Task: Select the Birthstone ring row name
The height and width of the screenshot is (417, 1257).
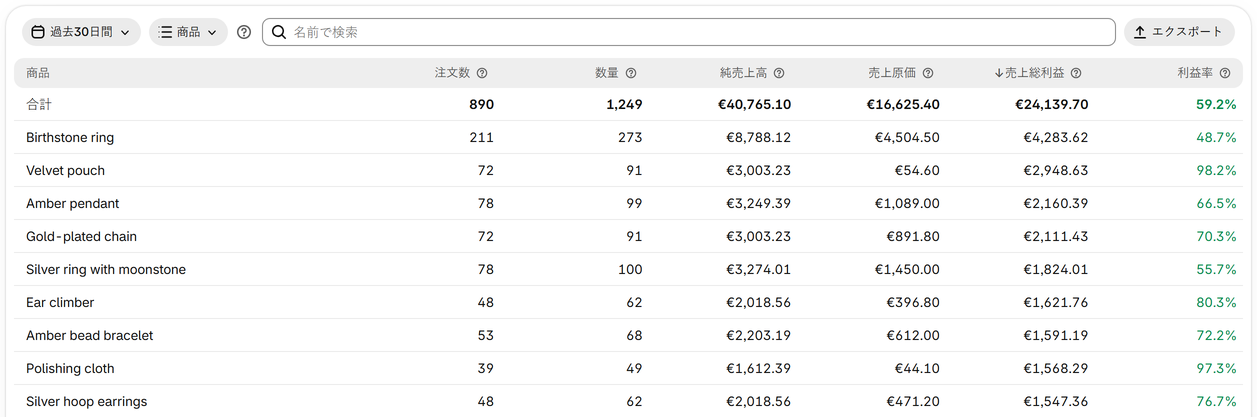Action: [x=70, y=137]
